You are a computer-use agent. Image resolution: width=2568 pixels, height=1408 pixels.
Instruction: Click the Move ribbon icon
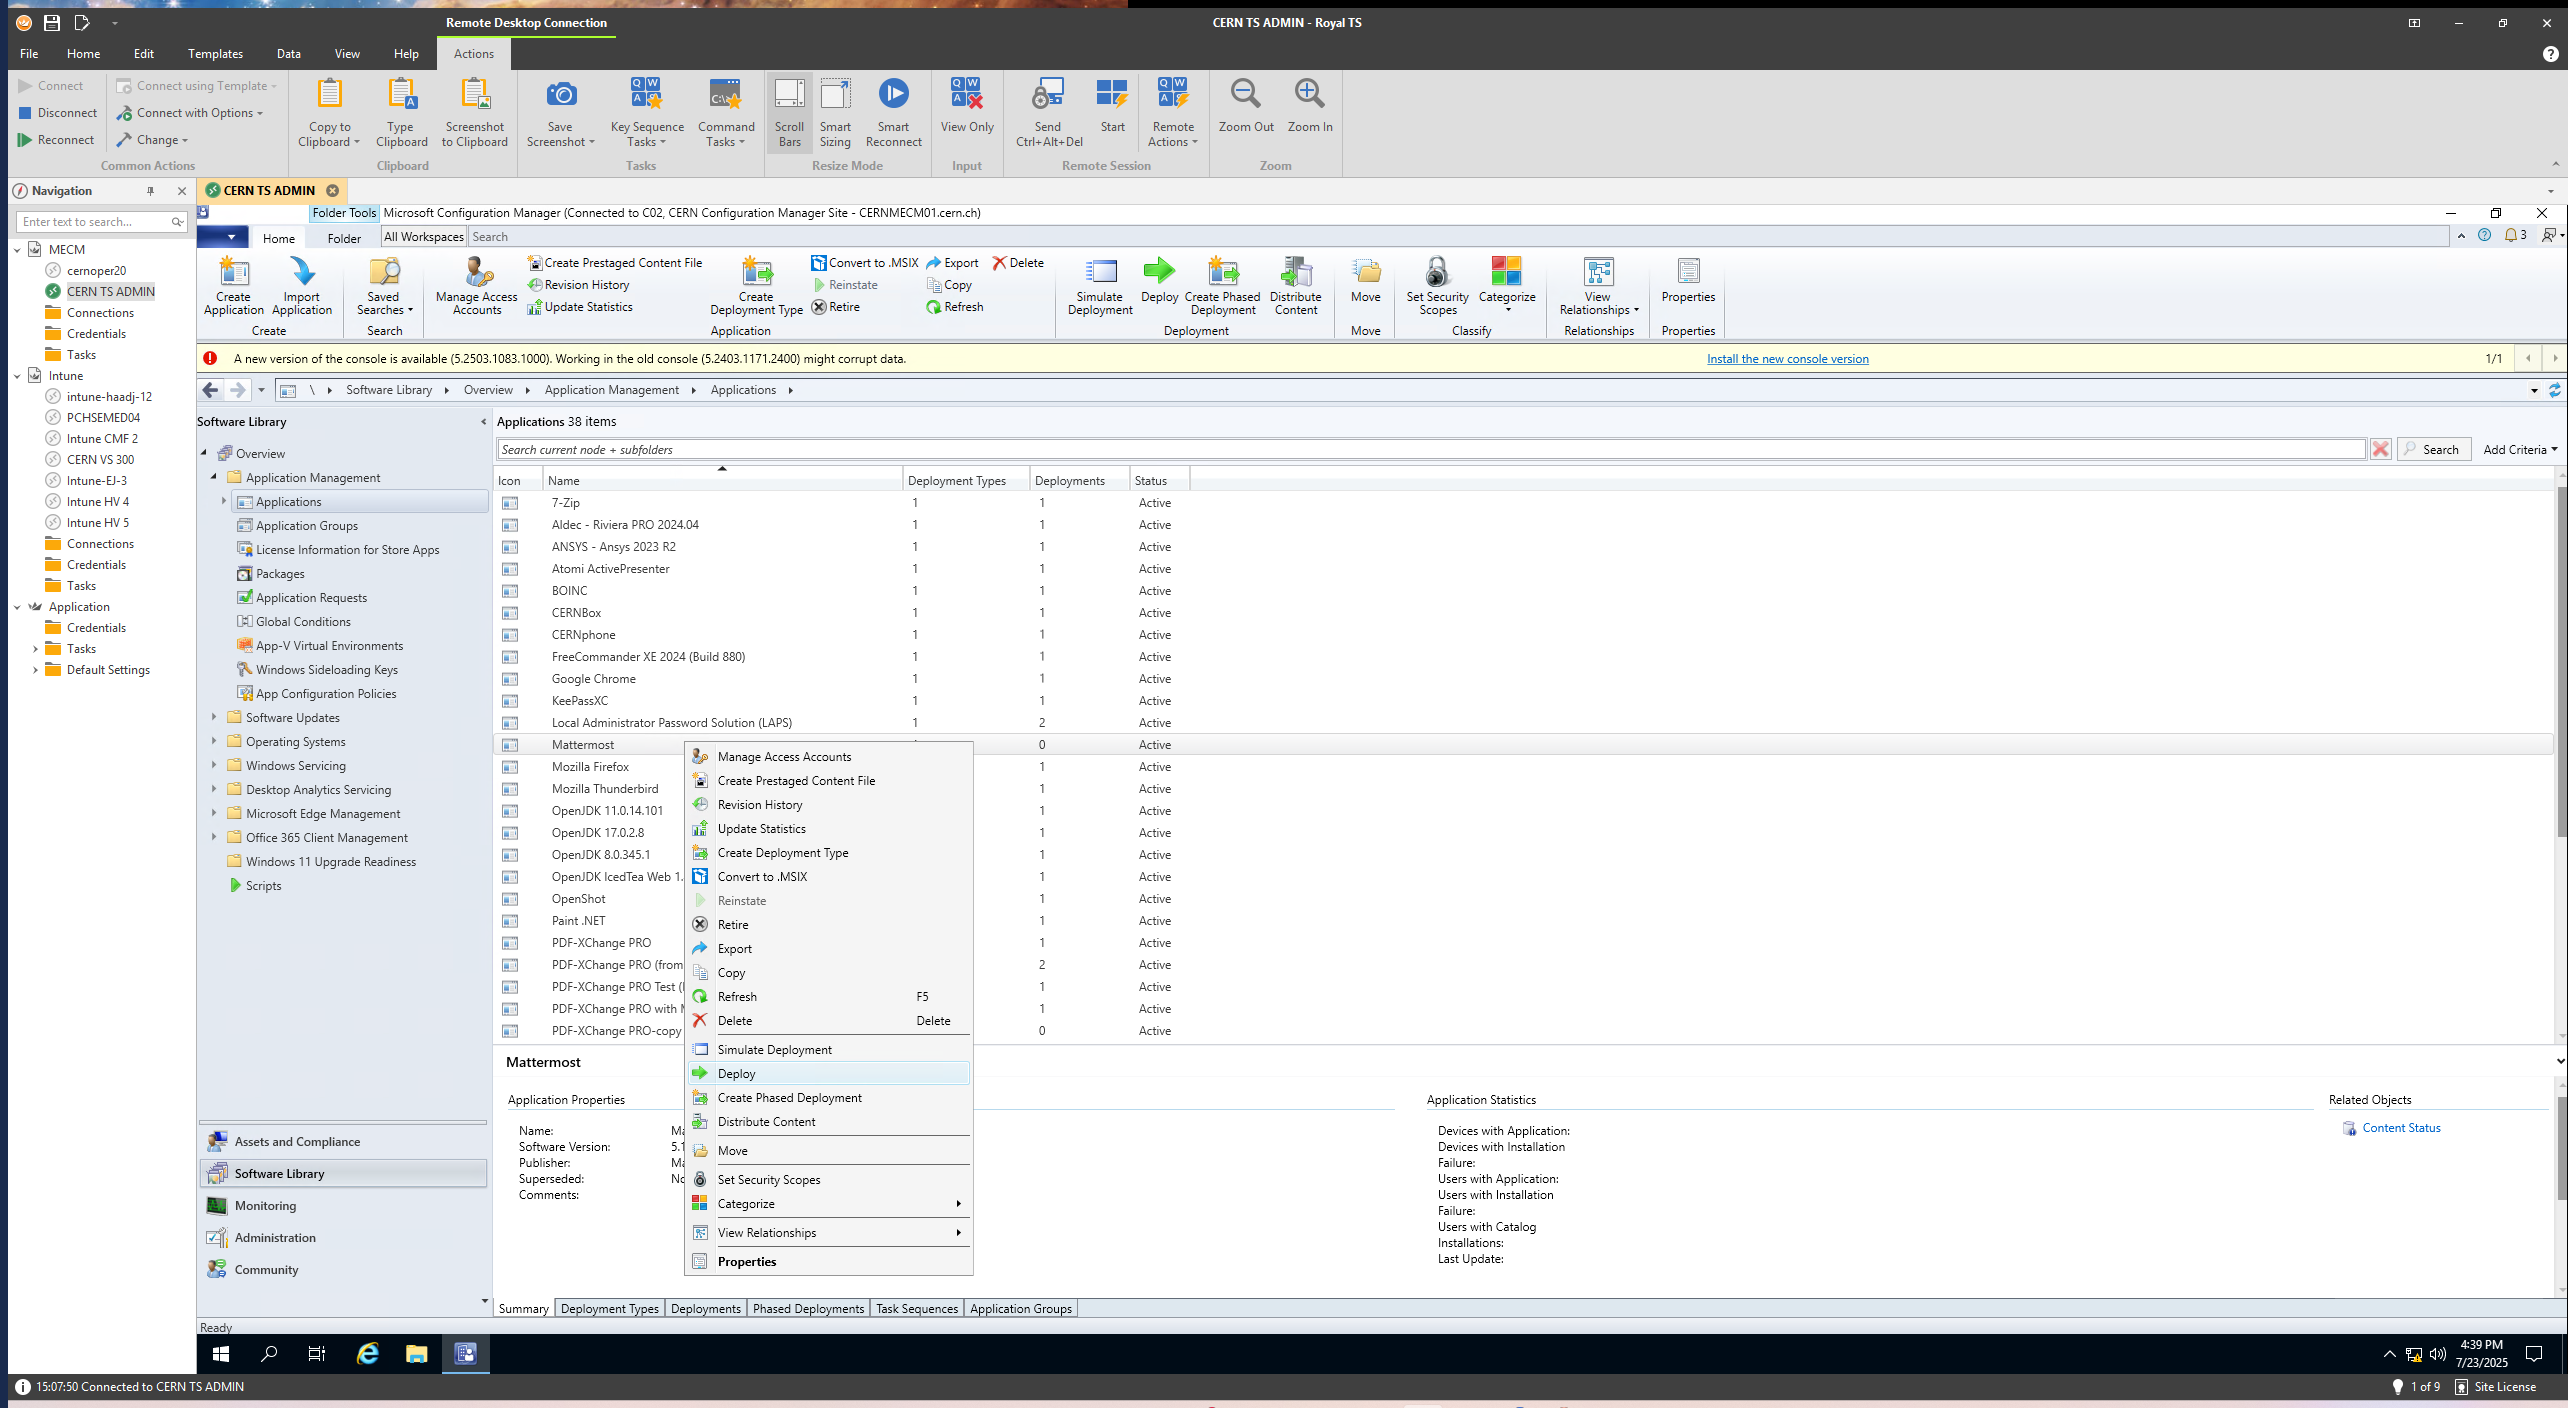coord(1365,280)
